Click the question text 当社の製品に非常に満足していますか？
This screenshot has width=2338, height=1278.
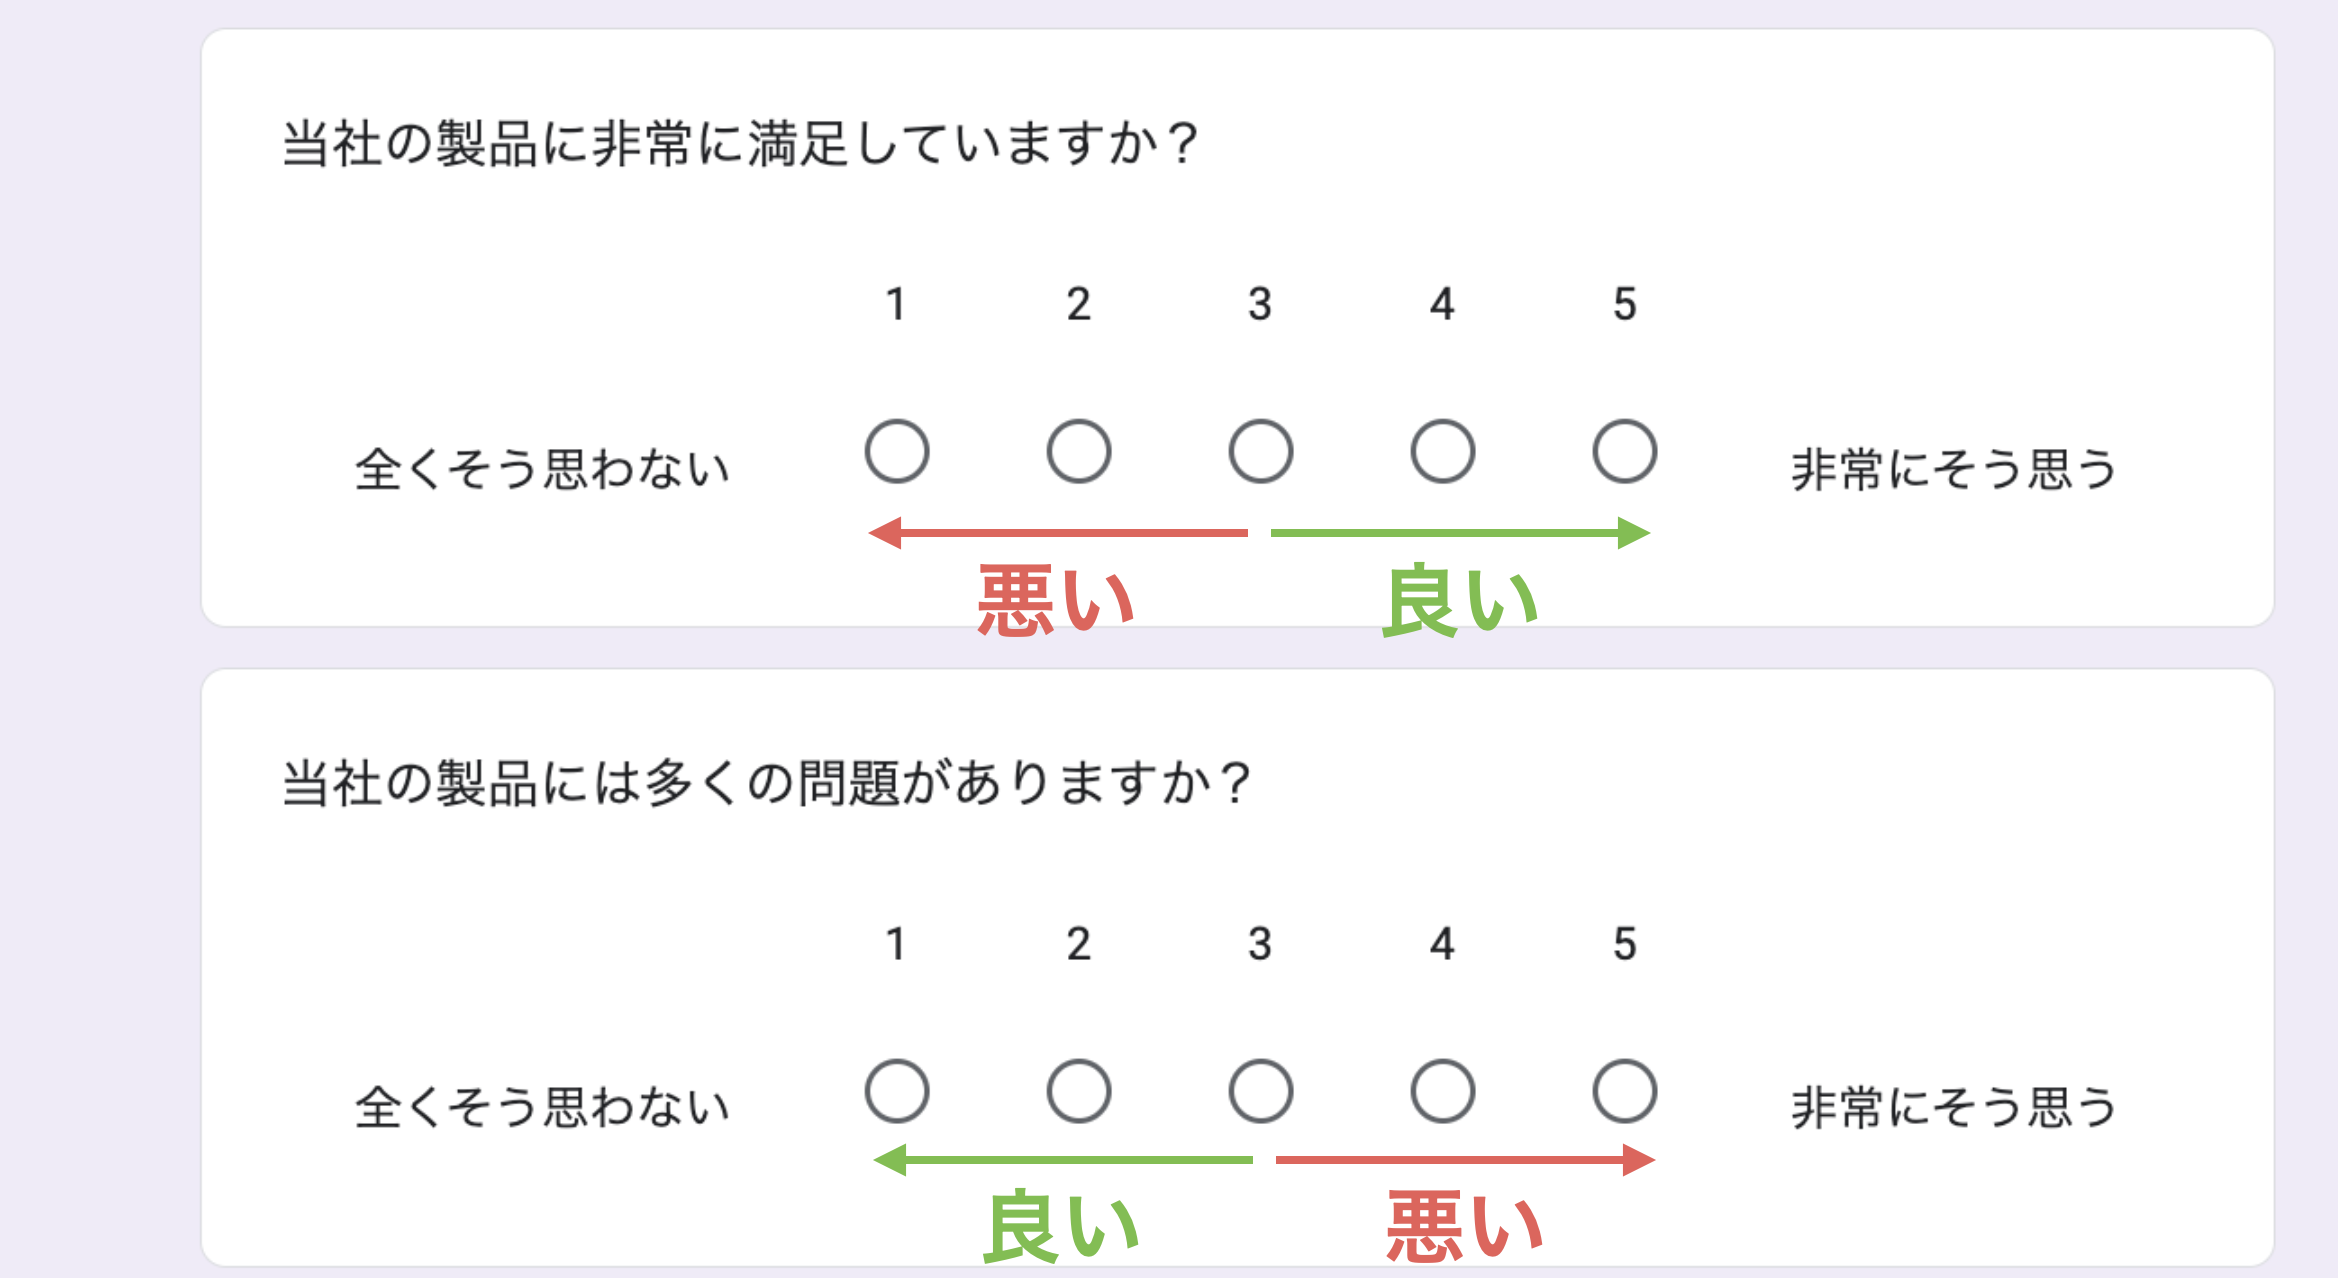[741, 143]
